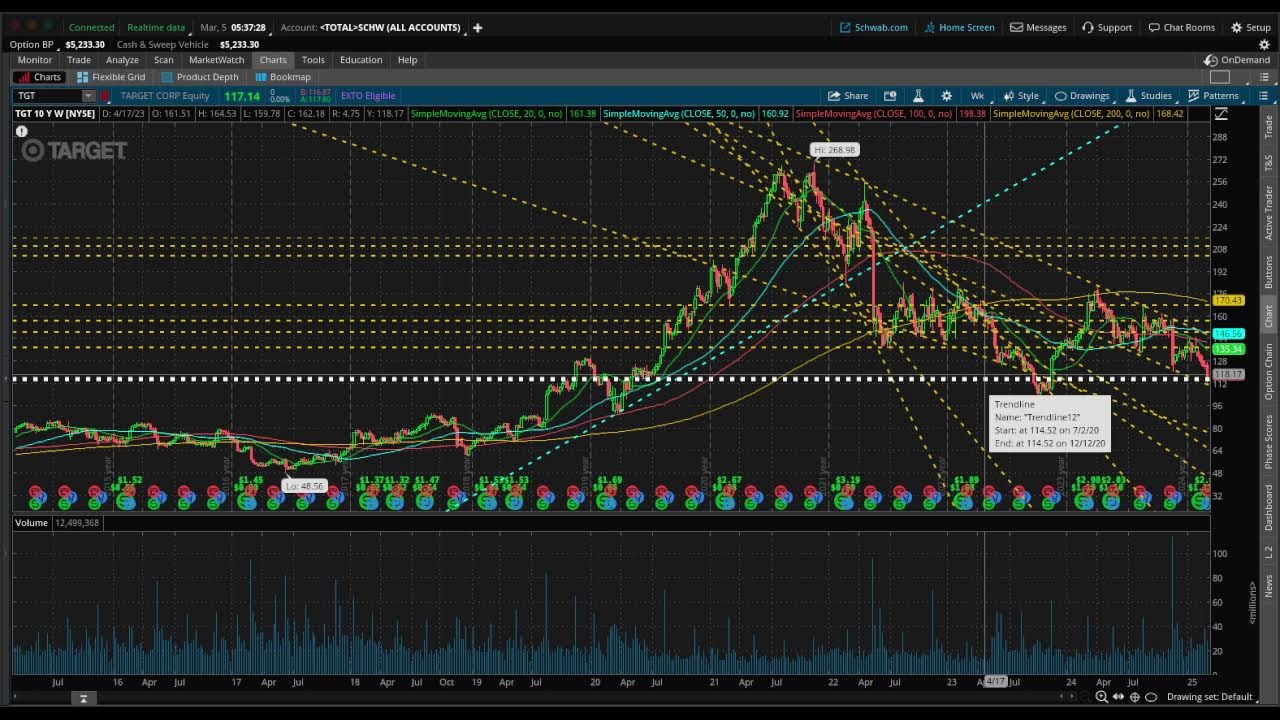Open Messages

click(x=1038, y=27)
